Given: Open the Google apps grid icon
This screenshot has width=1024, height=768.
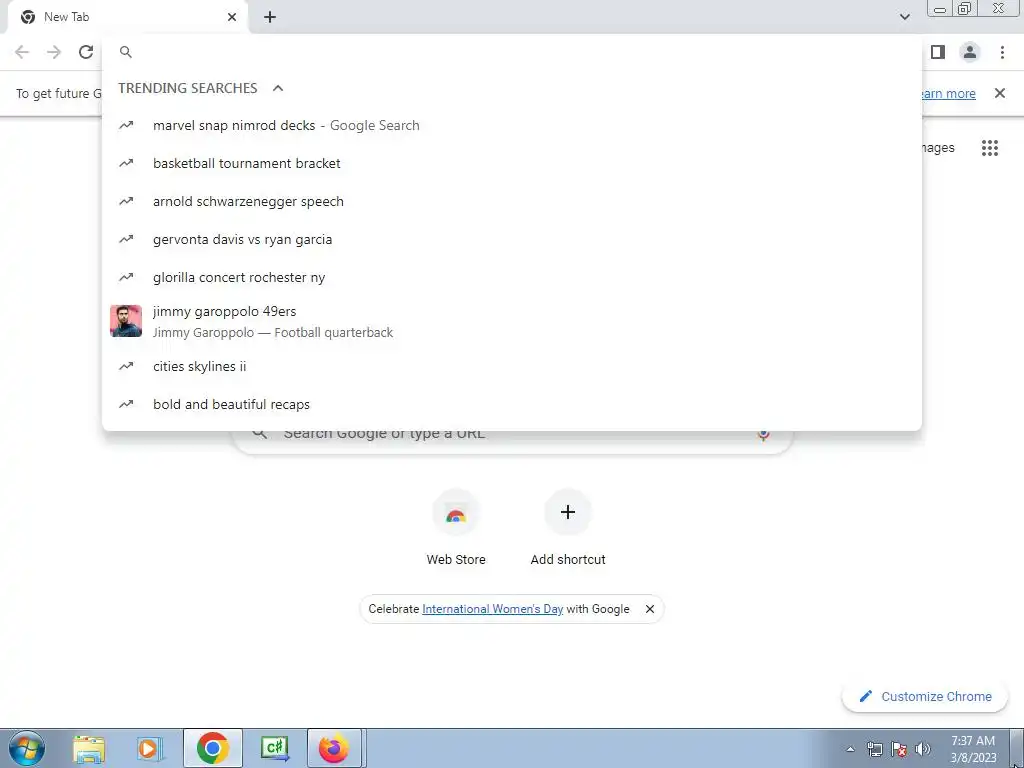Looking at the screenshot, I should 990,148.
